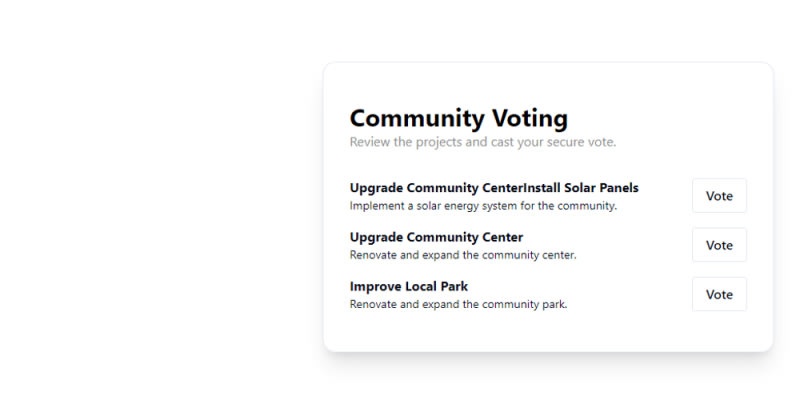Cast a vote for Improve Local Park

719,295
